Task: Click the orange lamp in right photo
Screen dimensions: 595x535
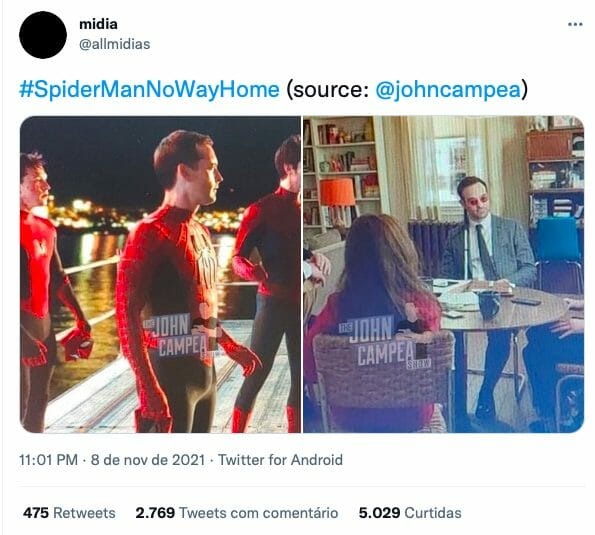Action: click(x=337, y=192)
